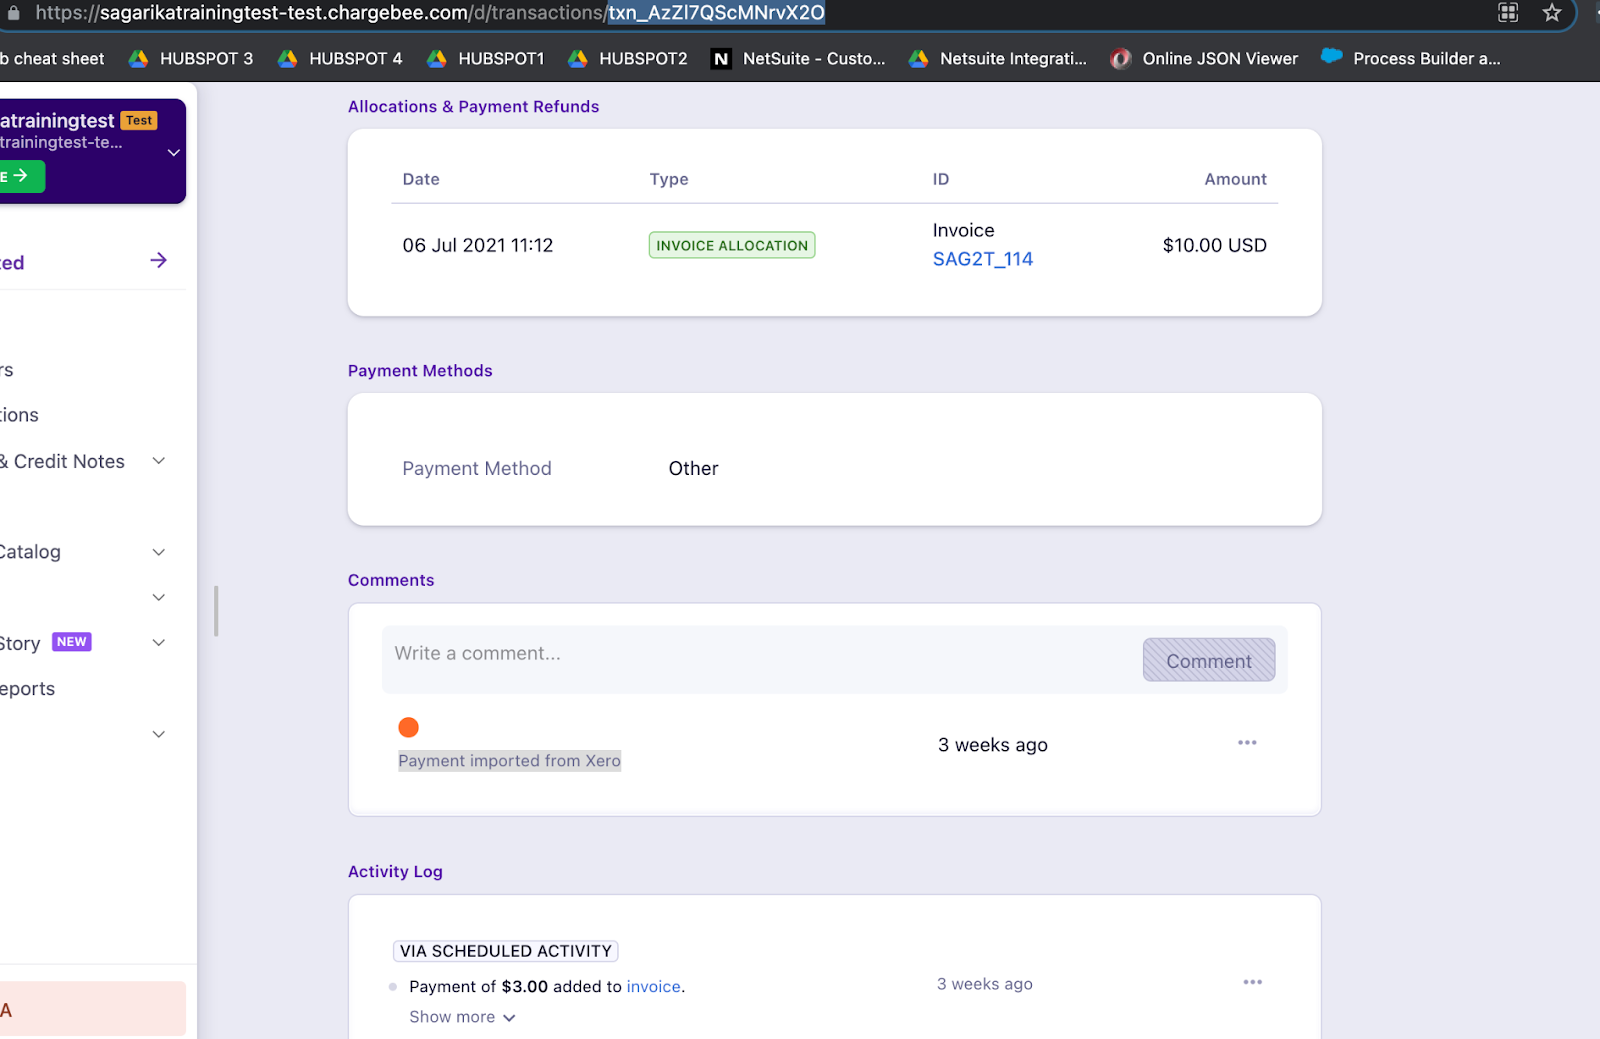Click the Comment button
Viewport: 1600px width, 1039px height.
(x=1208, y=661)
